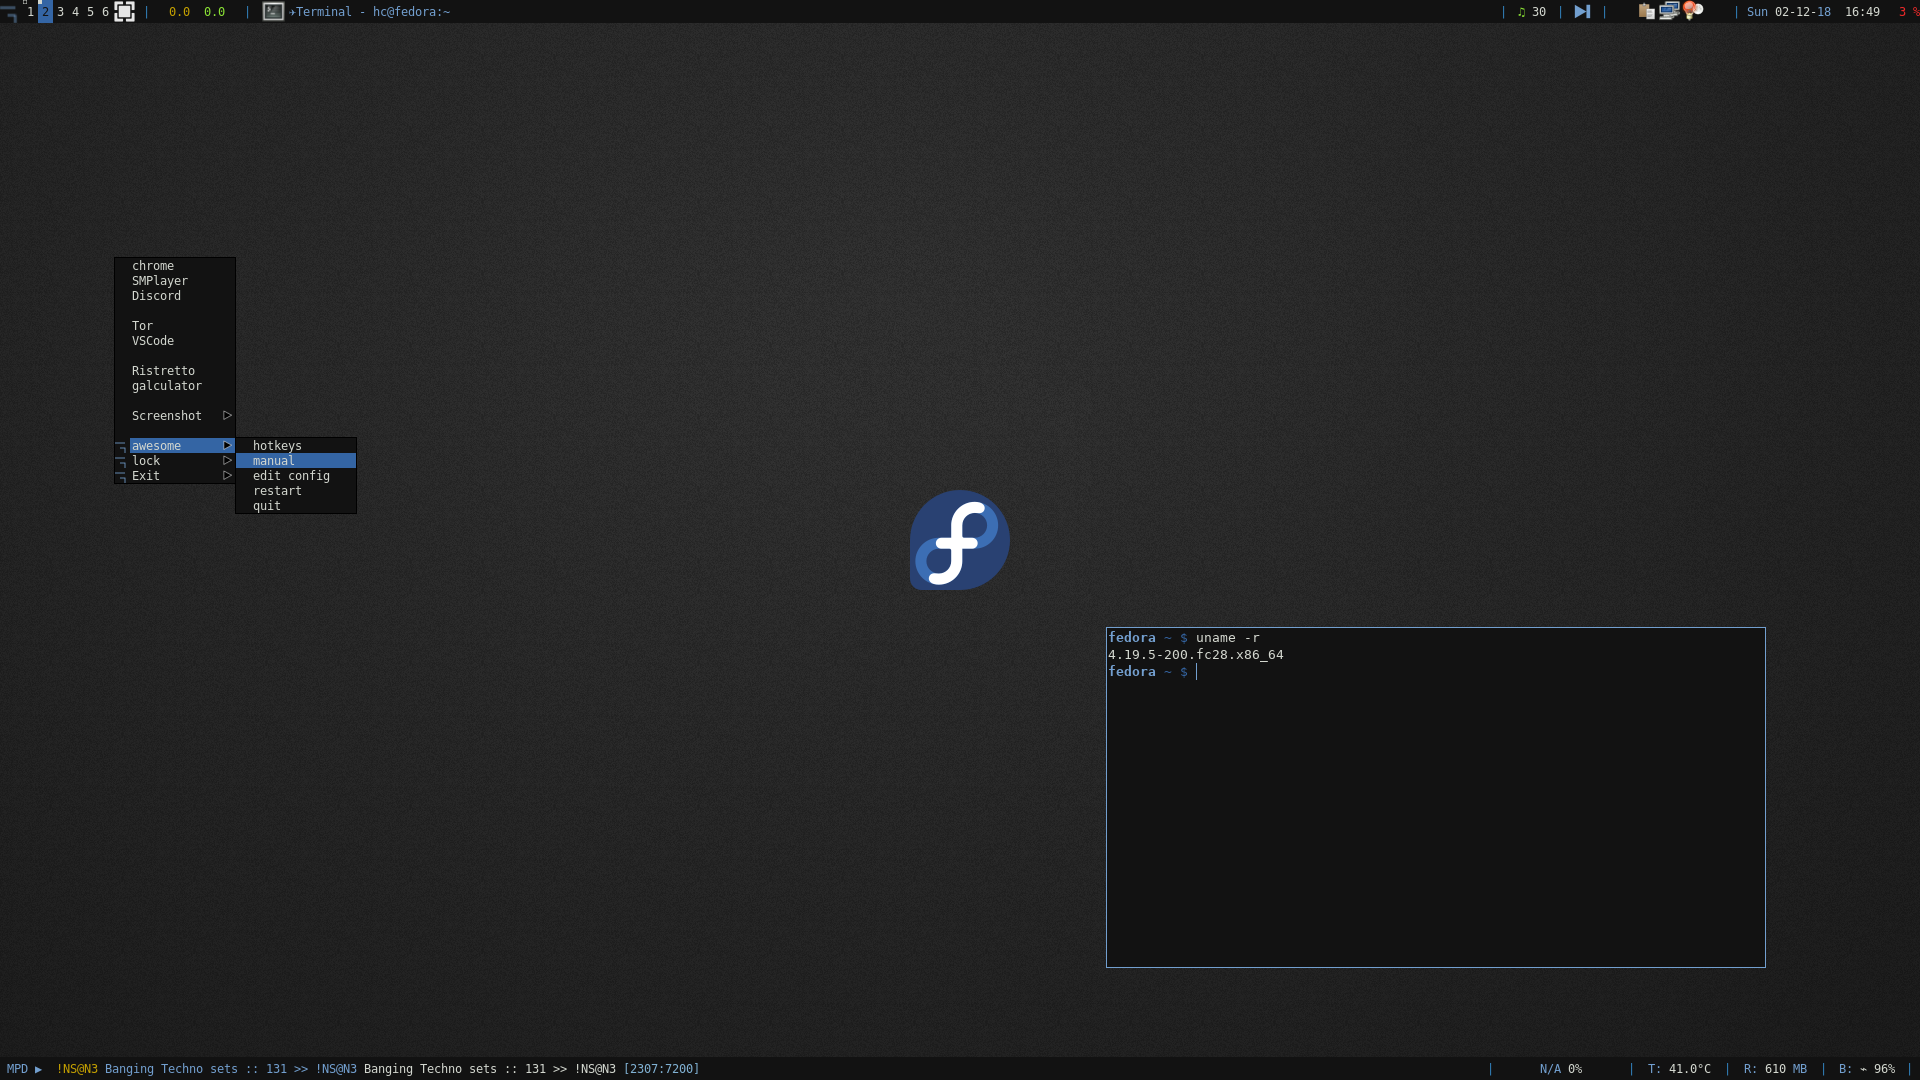The height and width of the screenshot is (1080, 1920).
Task: Open the clipboard manager tray icon
Action: click(1646, 12)
